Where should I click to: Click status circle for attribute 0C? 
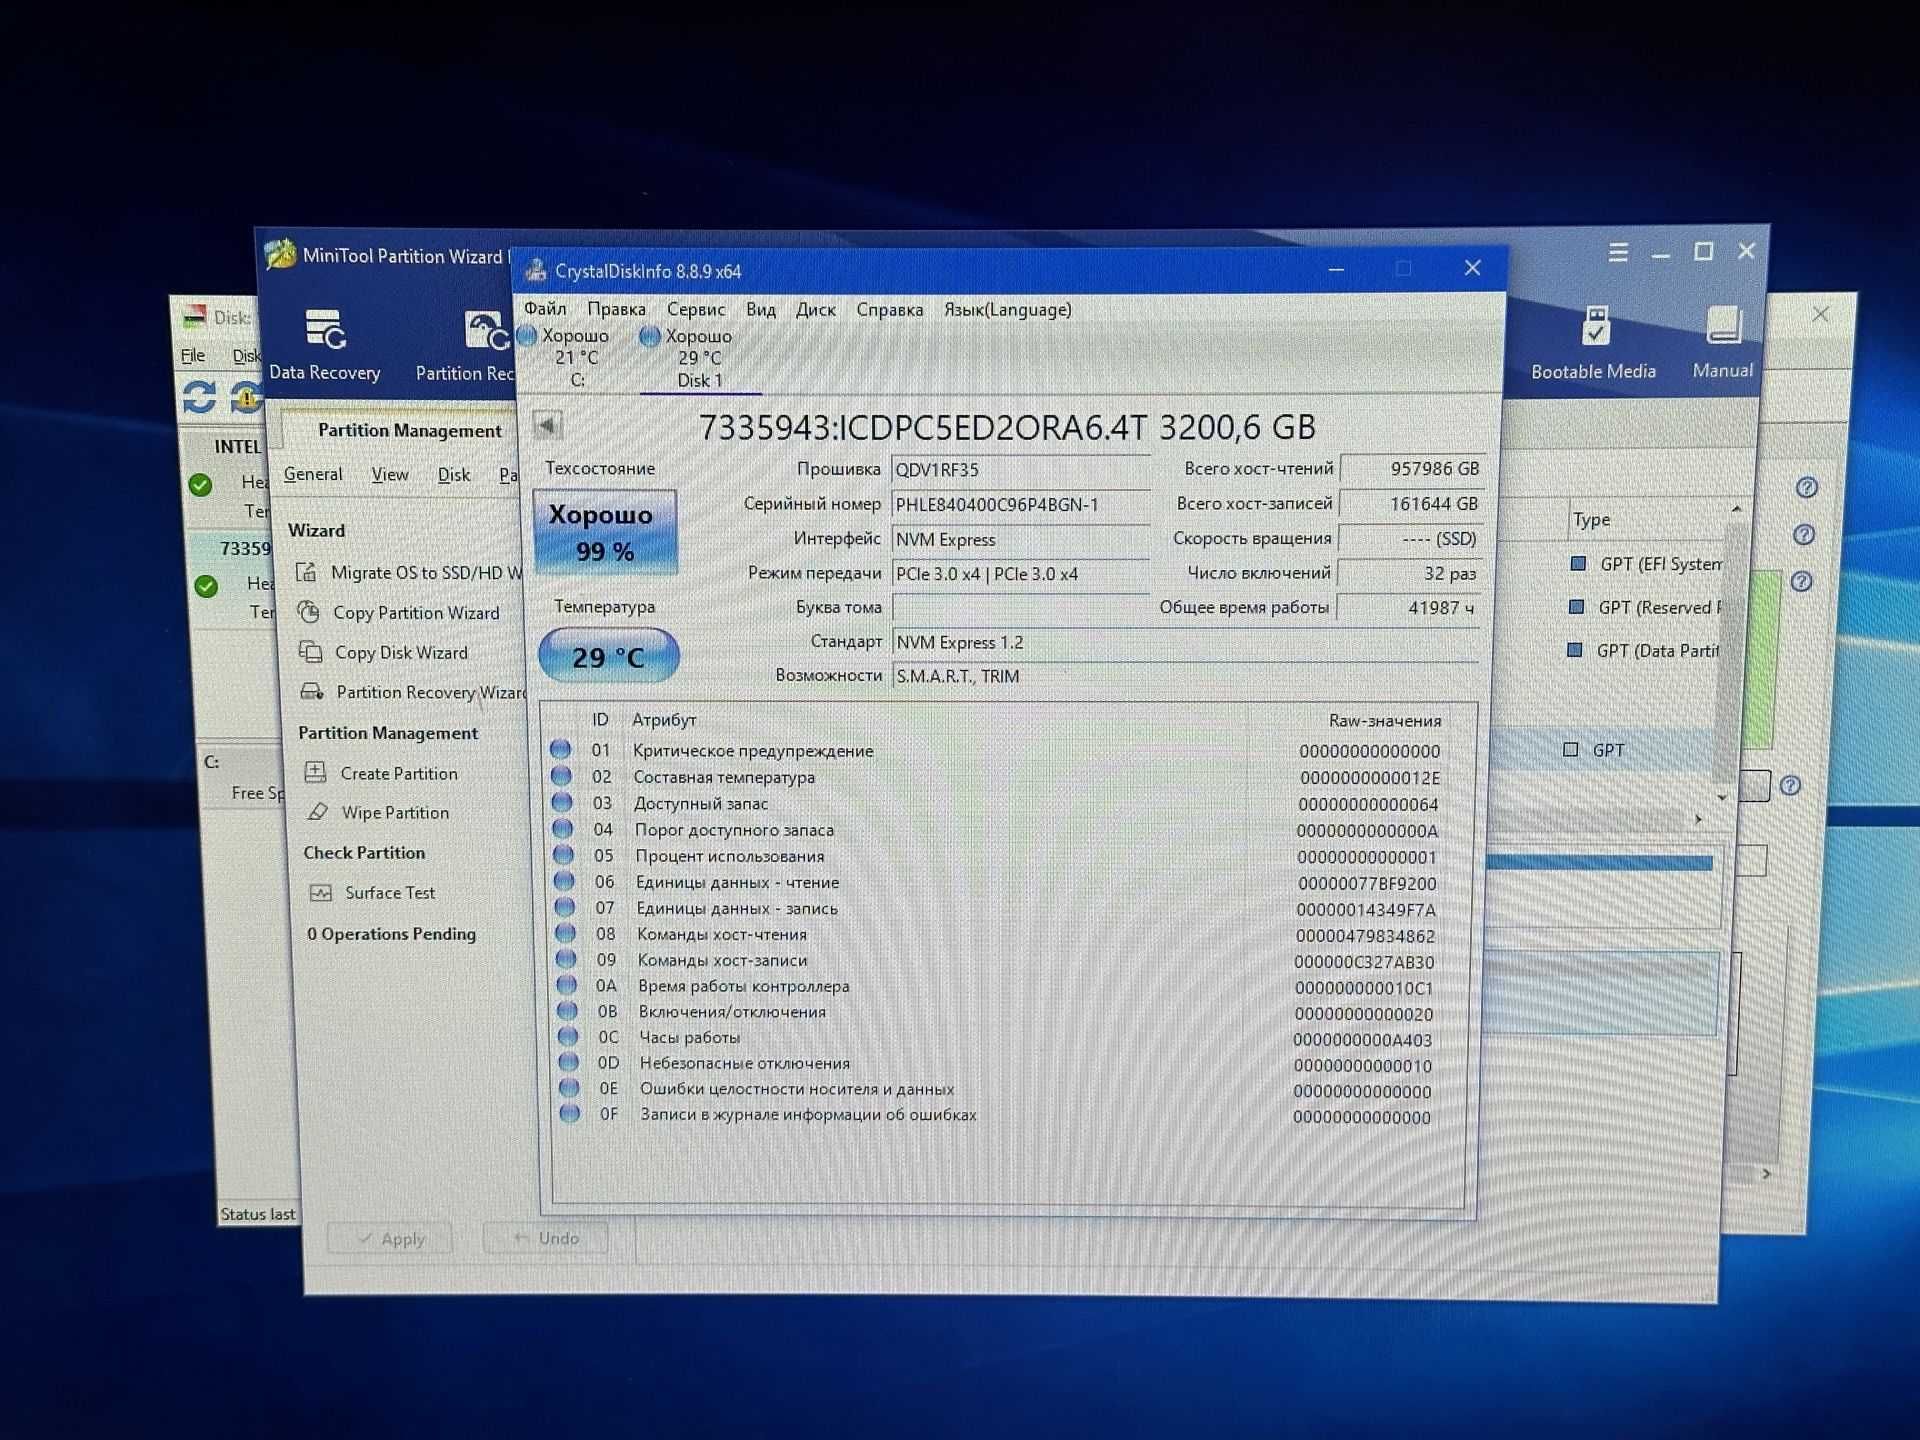[567, 1036]
